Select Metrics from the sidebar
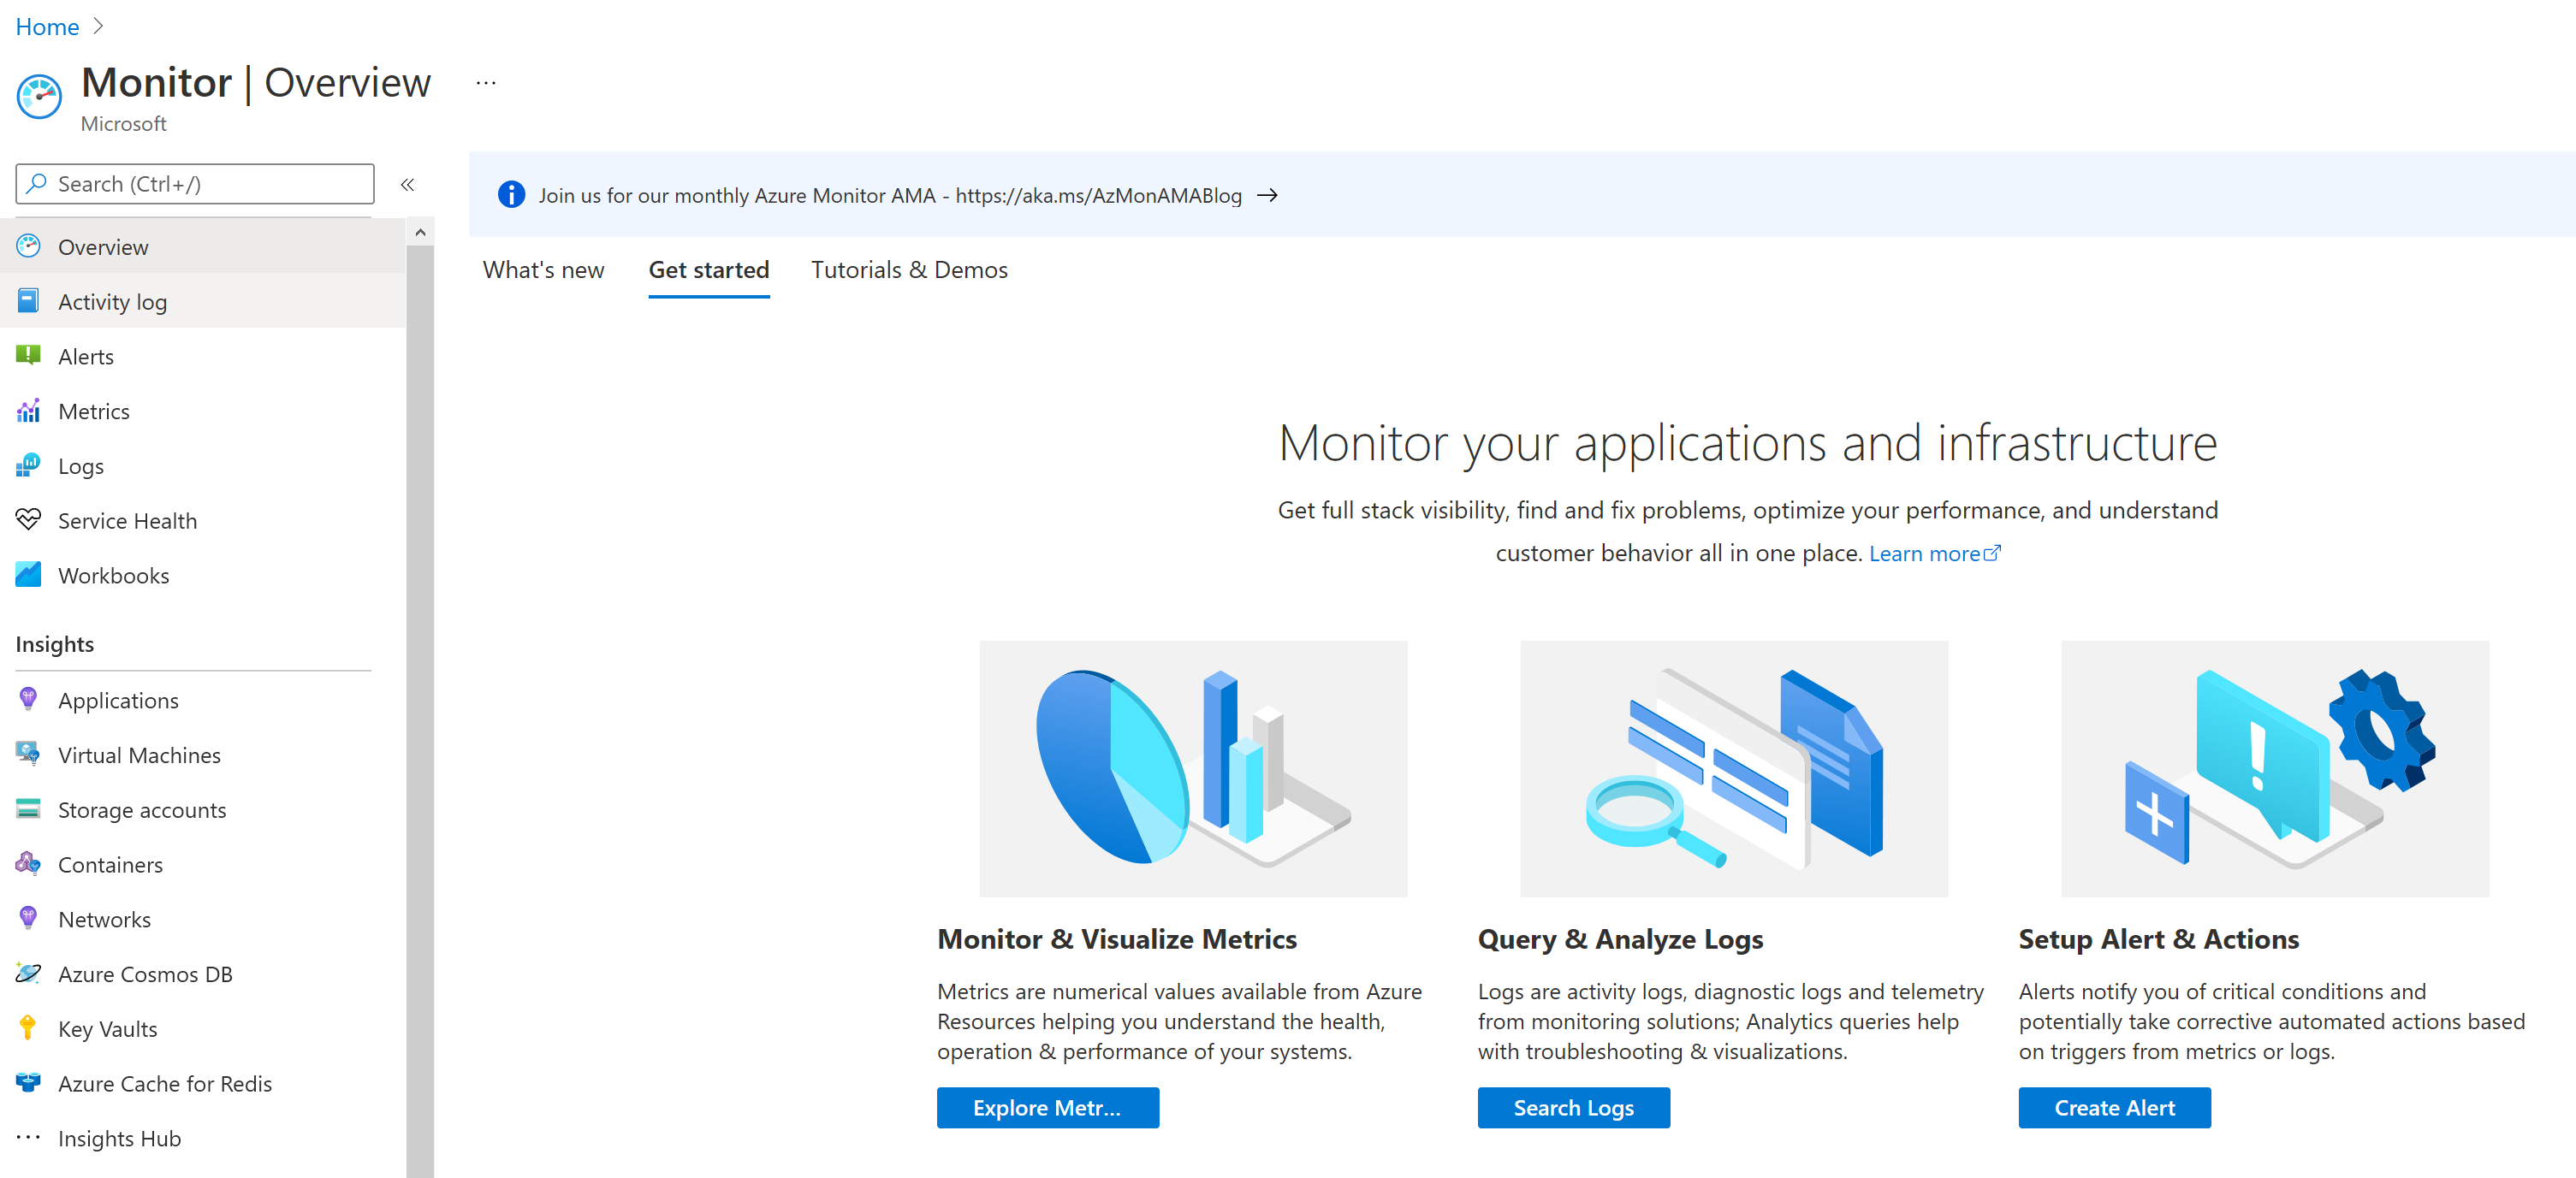 point(203,411)
